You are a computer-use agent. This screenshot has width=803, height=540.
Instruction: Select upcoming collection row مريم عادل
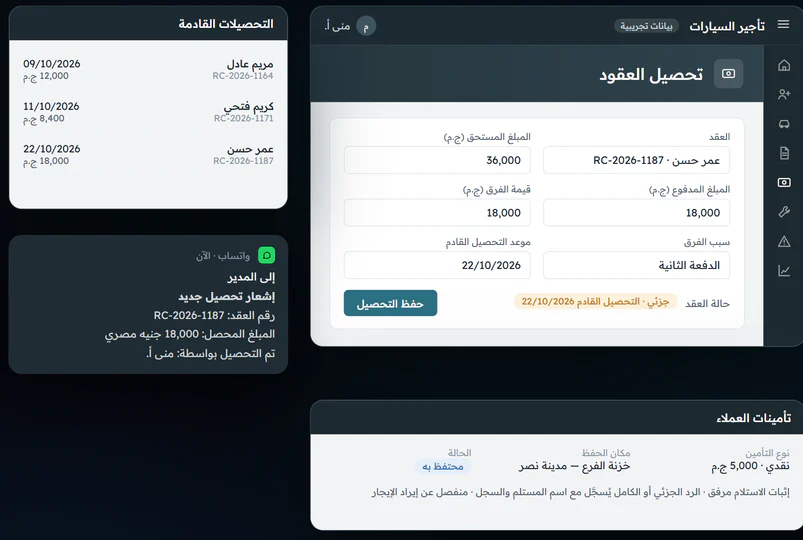(x=148, y=70)
